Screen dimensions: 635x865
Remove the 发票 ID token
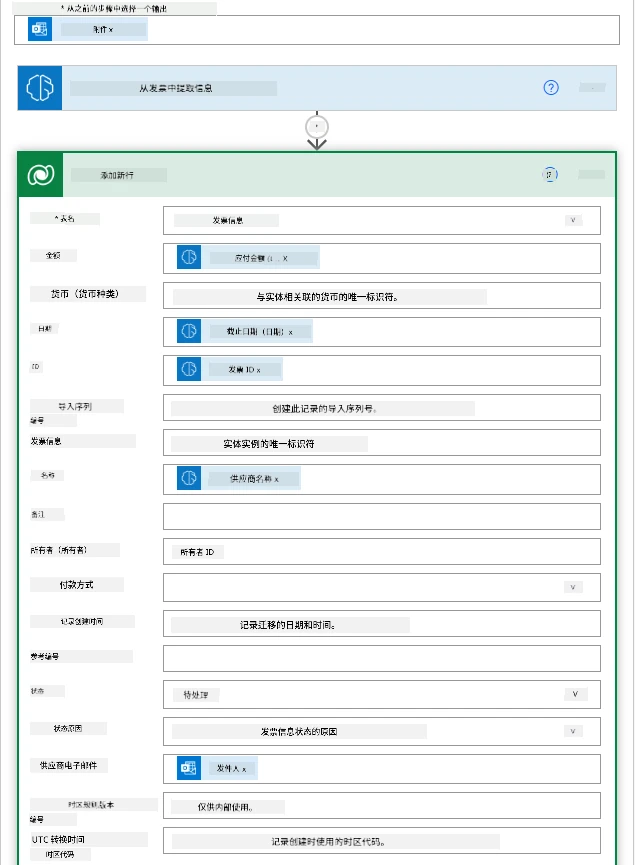tap(258, 370)
